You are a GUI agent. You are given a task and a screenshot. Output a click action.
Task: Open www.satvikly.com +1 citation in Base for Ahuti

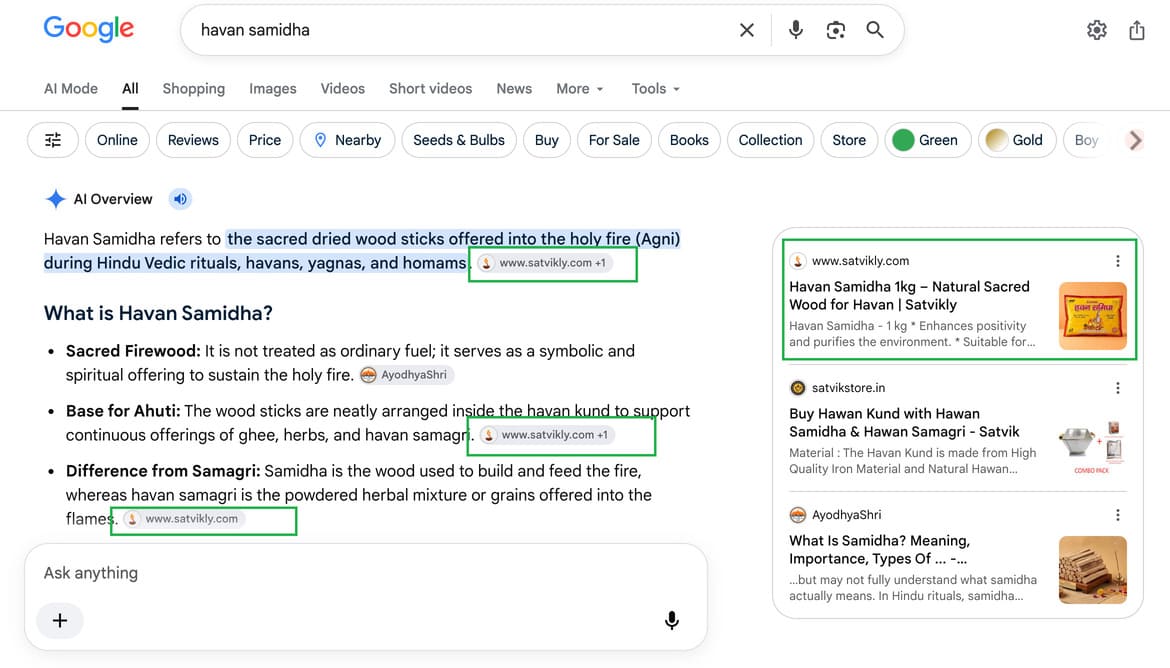tap(546, 434)
